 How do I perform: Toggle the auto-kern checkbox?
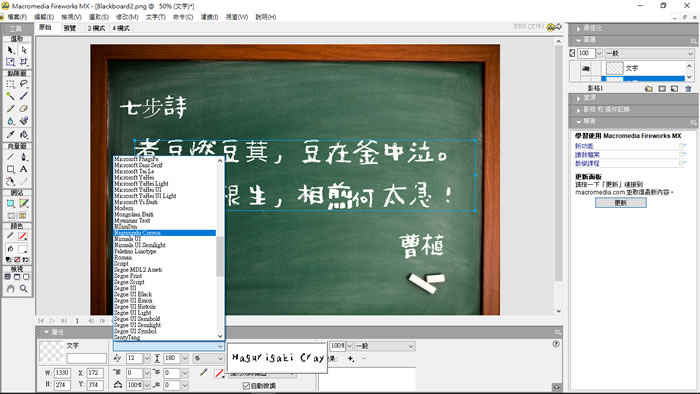click(246, 386)
